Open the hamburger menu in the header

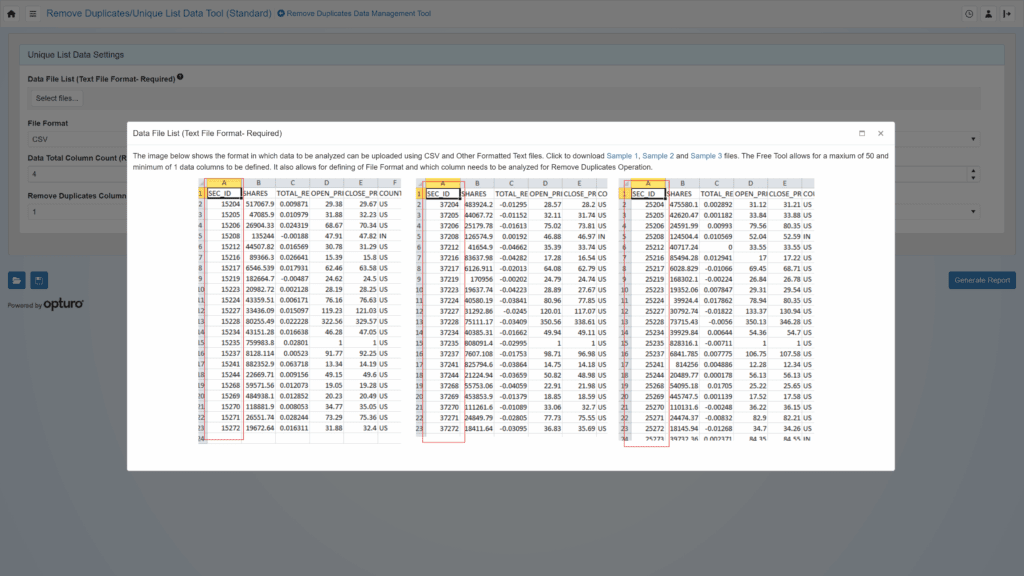[x=33, y=14]
